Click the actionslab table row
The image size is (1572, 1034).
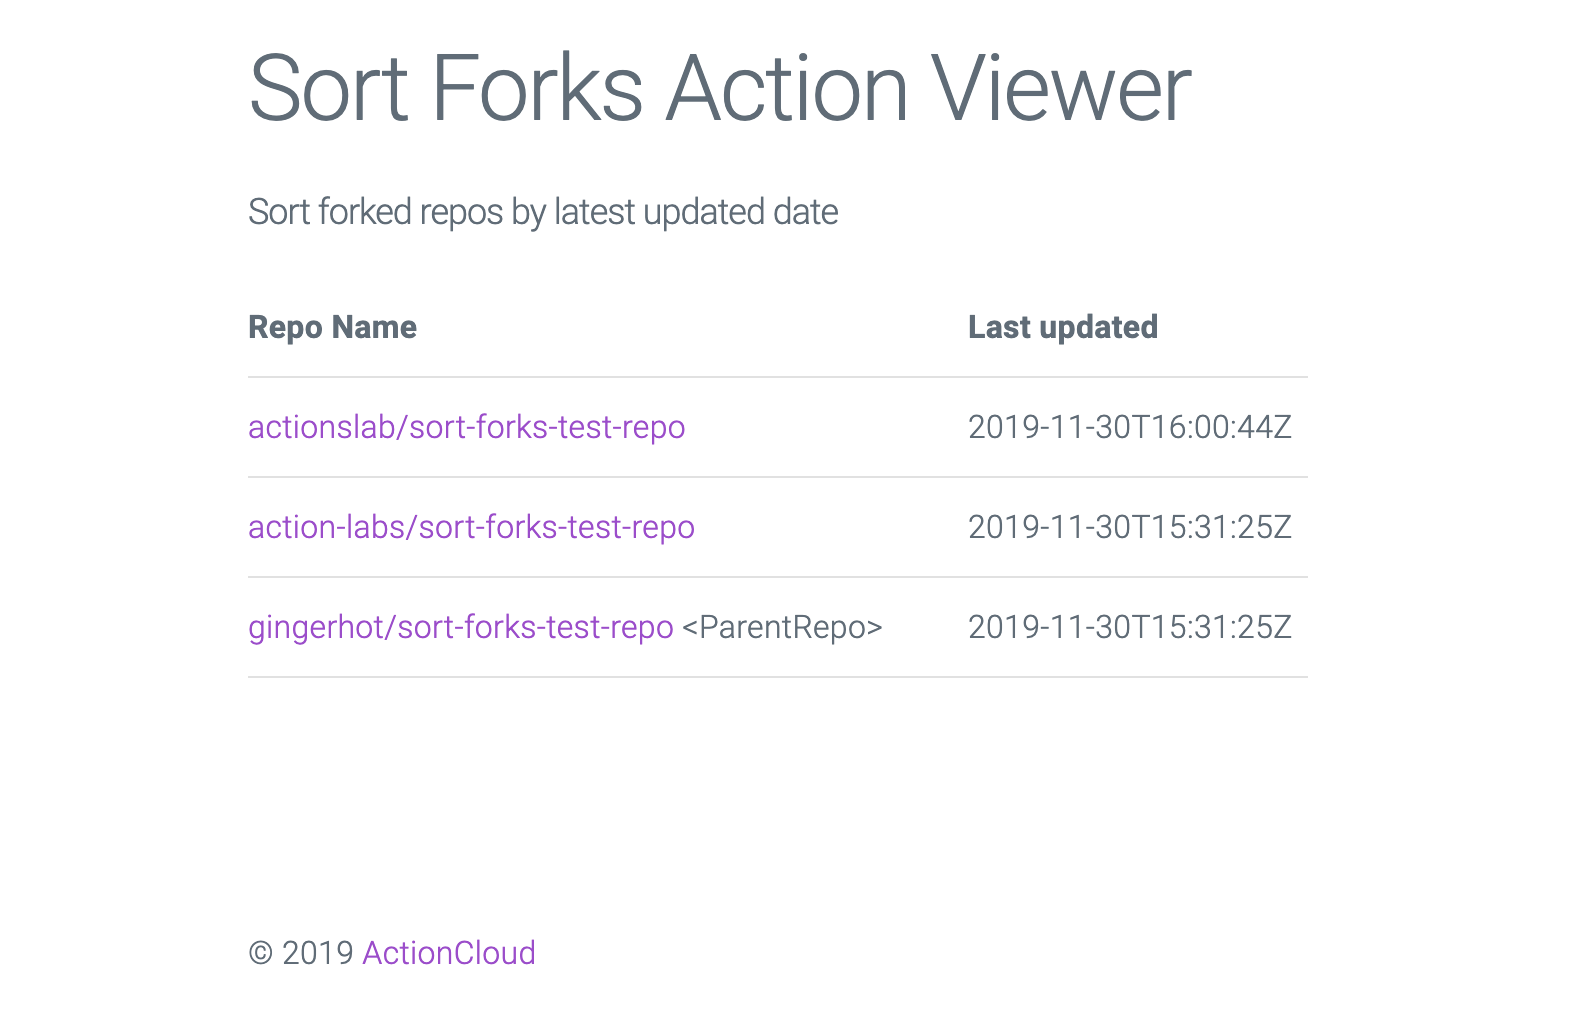pos(778,427)
